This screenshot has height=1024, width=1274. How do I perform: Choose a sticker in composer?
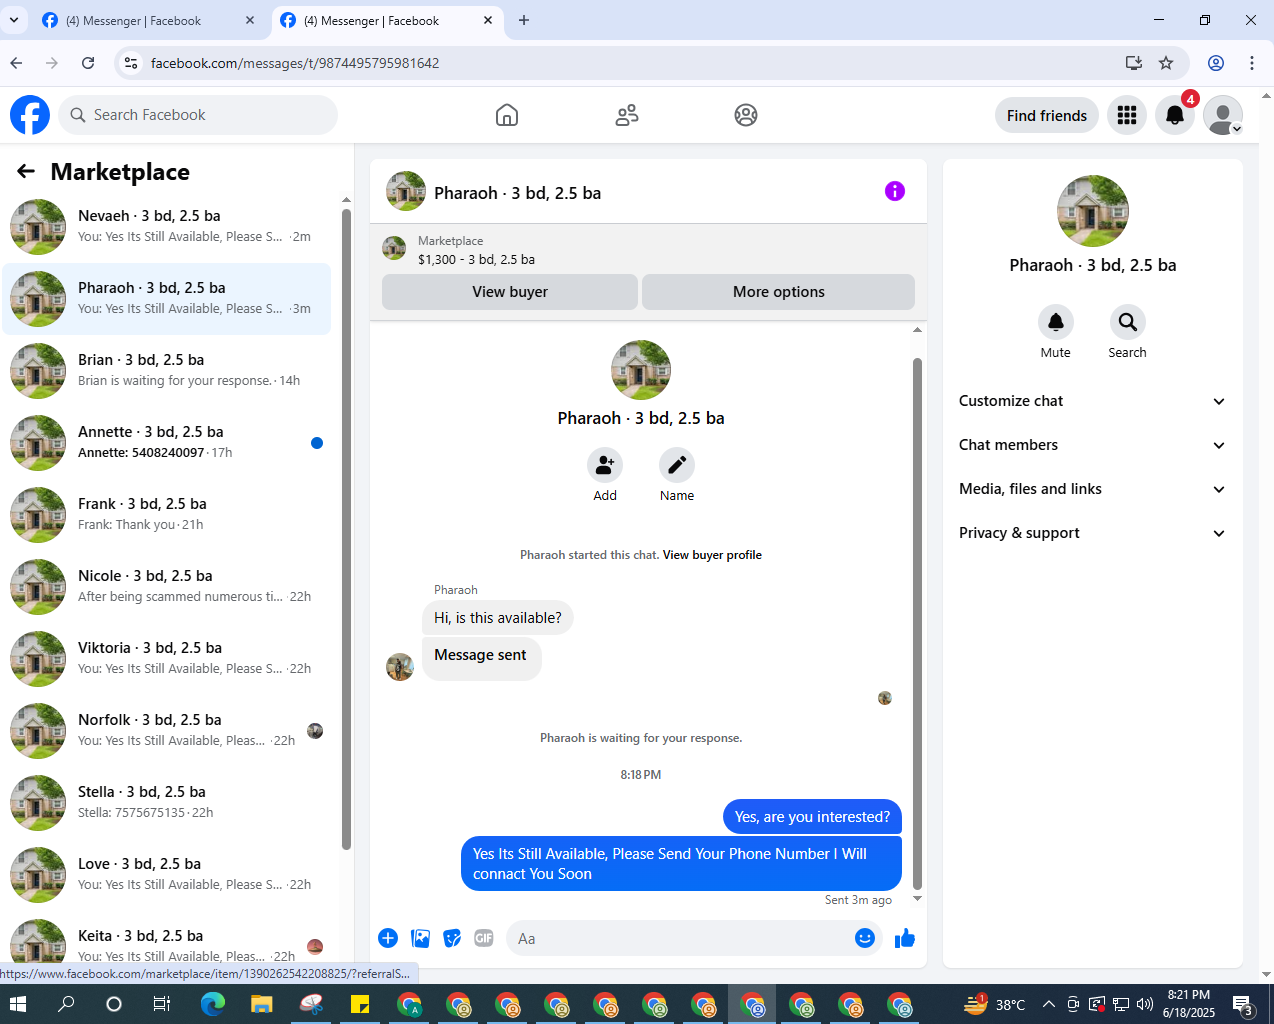(453, 938)
